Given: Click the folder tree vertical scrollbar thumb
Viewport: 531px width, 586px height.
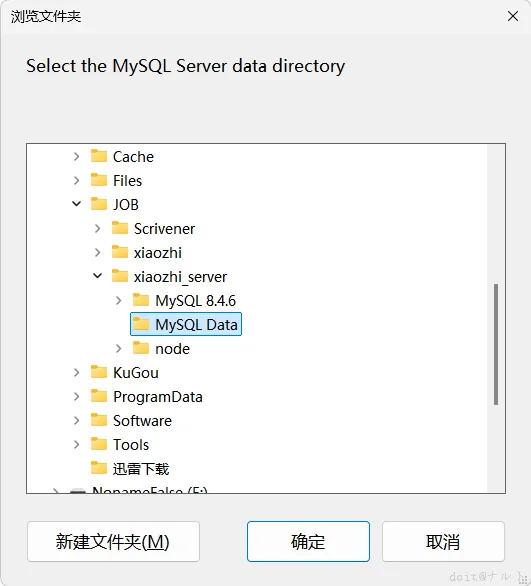Looking at the screenshot, I should tap(496, 345).
